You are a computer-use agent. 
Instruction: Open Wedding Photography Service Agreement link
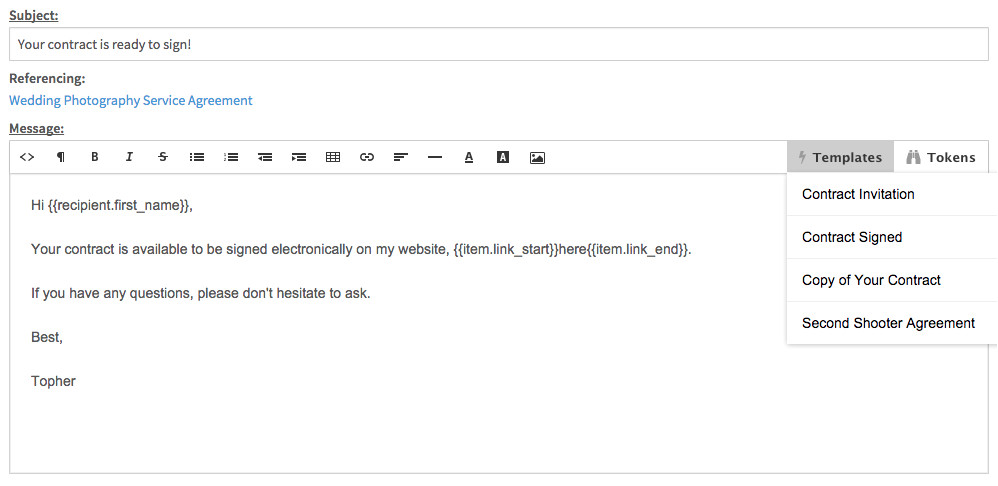pyautogui.click(x=131, y=100)
